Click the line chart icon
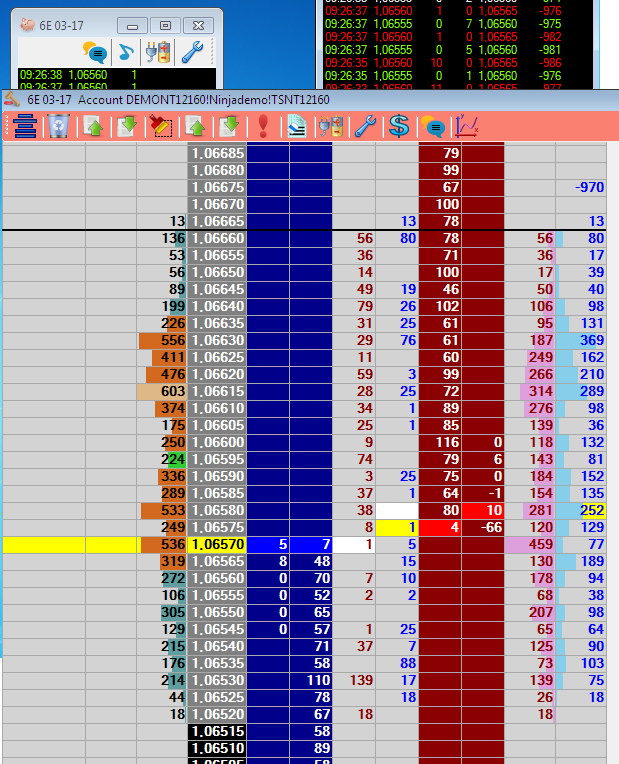Viewport: 619px width, 764px height. 467,127
